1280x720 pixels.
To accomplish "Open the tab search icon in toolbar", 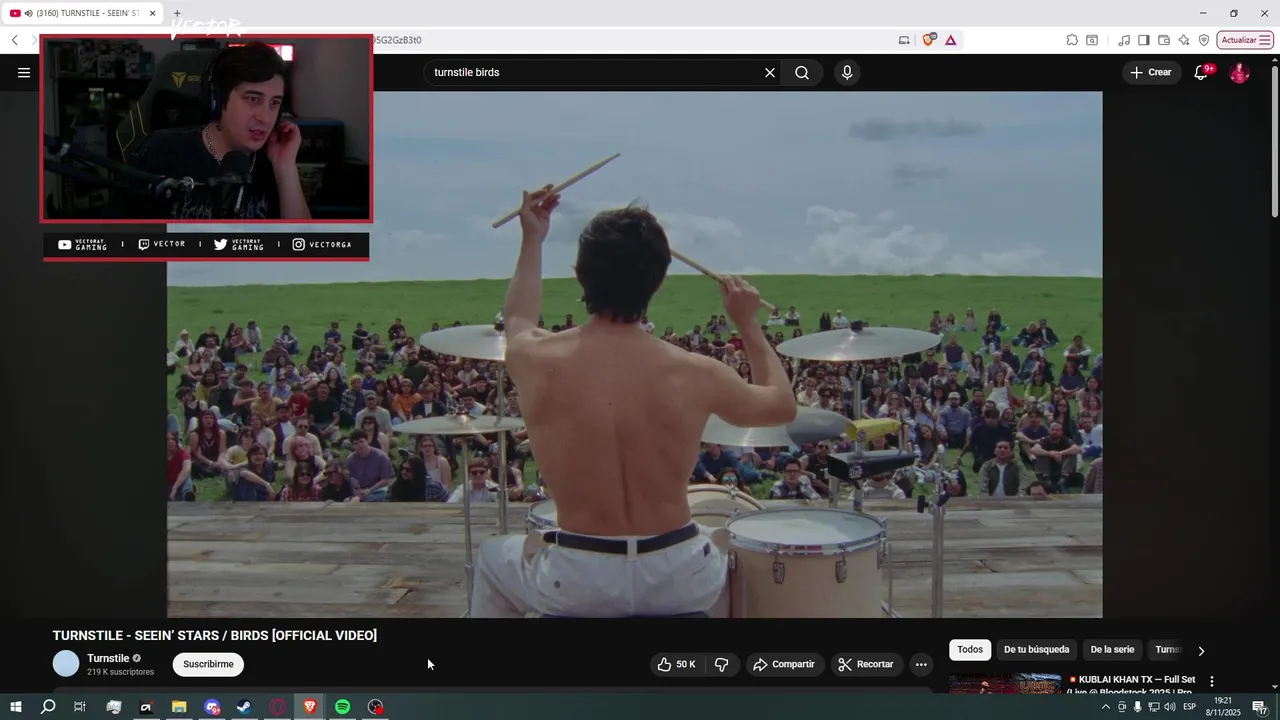I will point(1092,40).
